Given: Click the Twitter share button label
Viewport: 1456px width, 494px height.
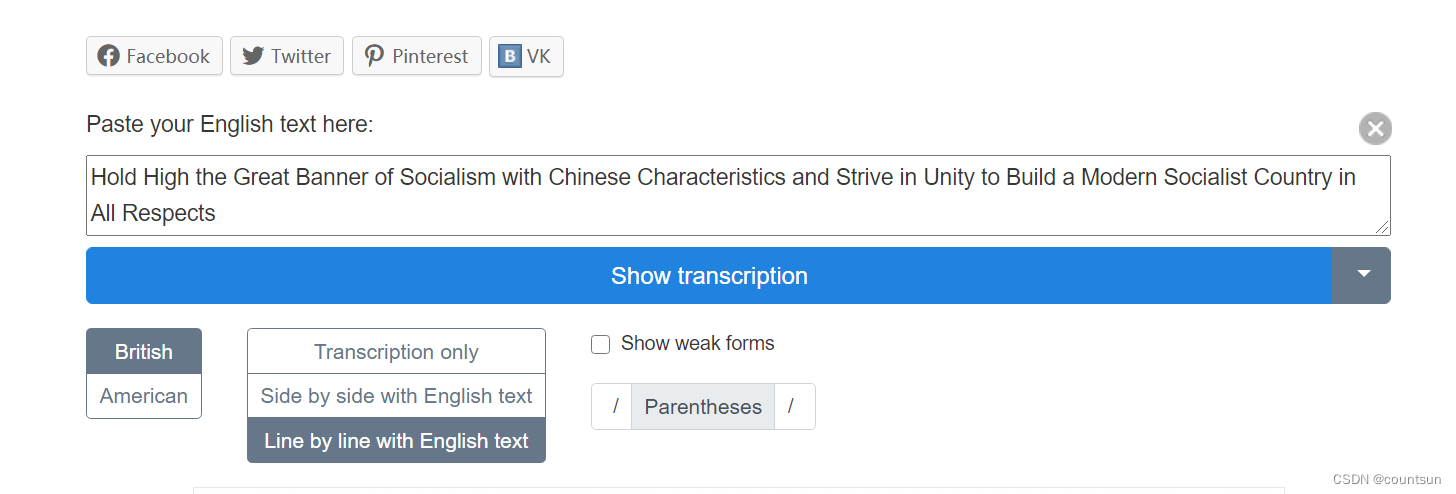Looking at the screenshot, I should tap(301, 57).
